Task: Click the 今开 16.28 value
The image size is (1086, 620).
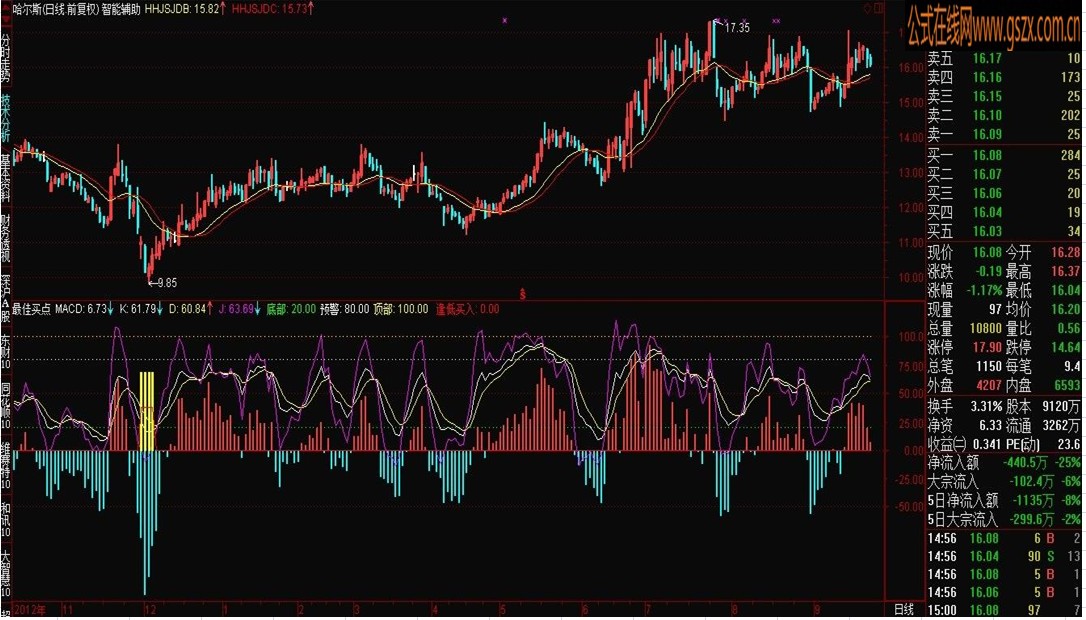Action: 1066,253
